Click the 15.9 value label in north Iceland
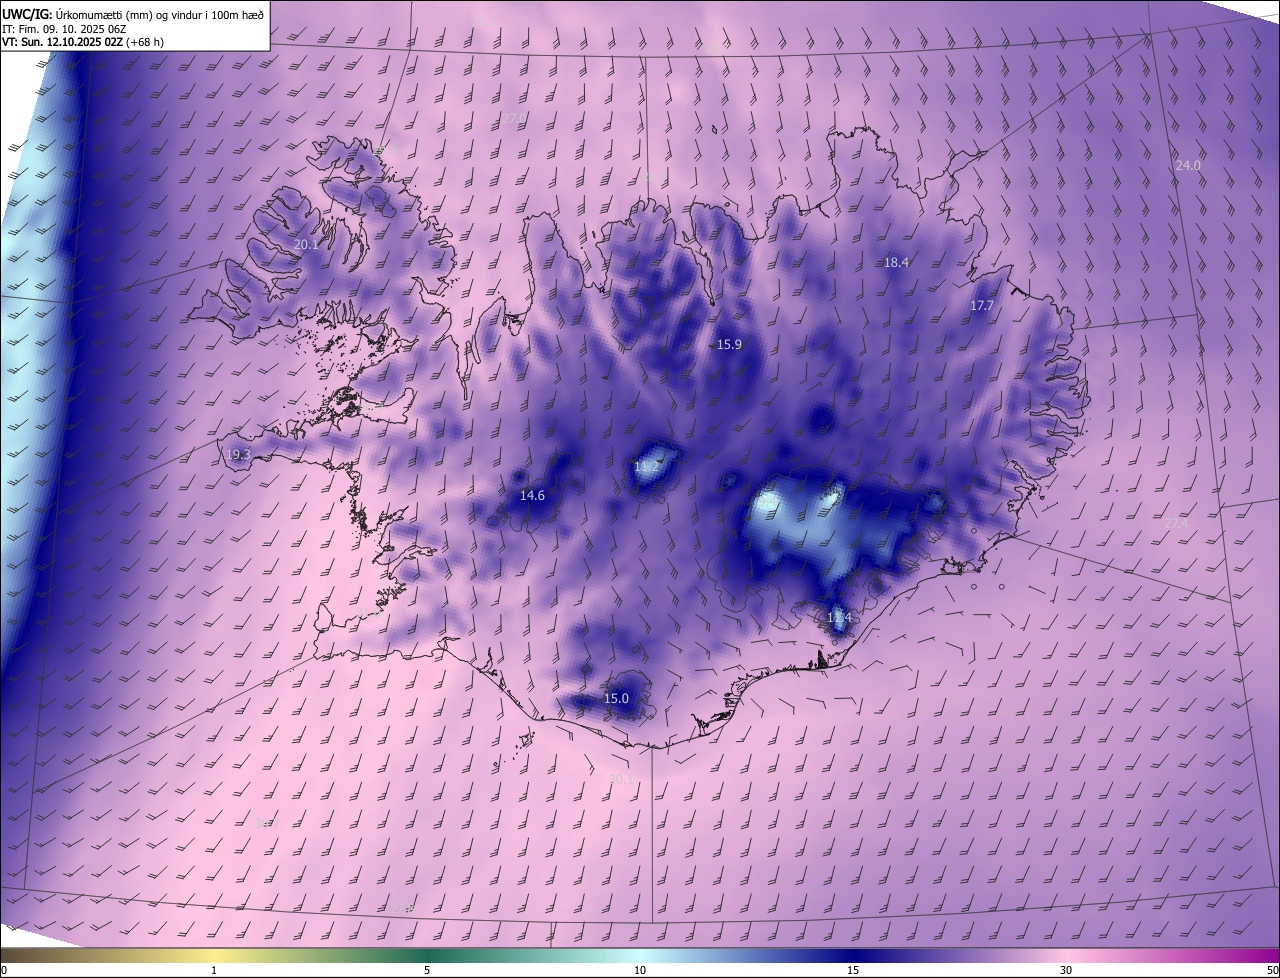This screenshot has height=978, width=1280. (729, 344)
